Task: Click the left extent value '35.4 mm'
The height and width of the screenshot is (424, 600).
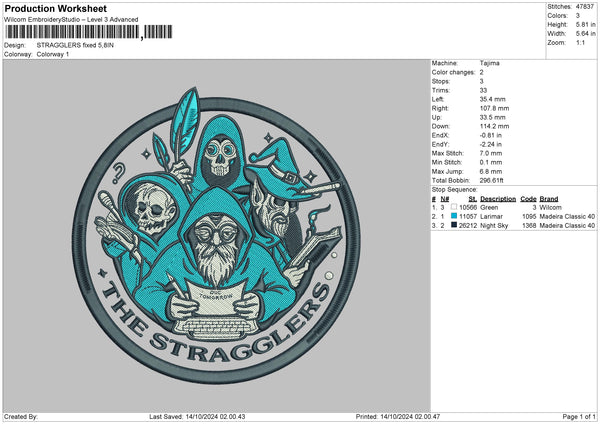Action: click(492, 99)
